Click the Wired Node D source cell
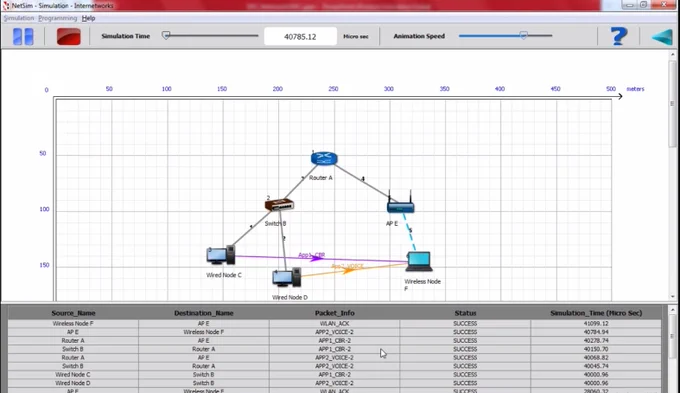This screenshot has width=680, height=393. tap(73, 383)
